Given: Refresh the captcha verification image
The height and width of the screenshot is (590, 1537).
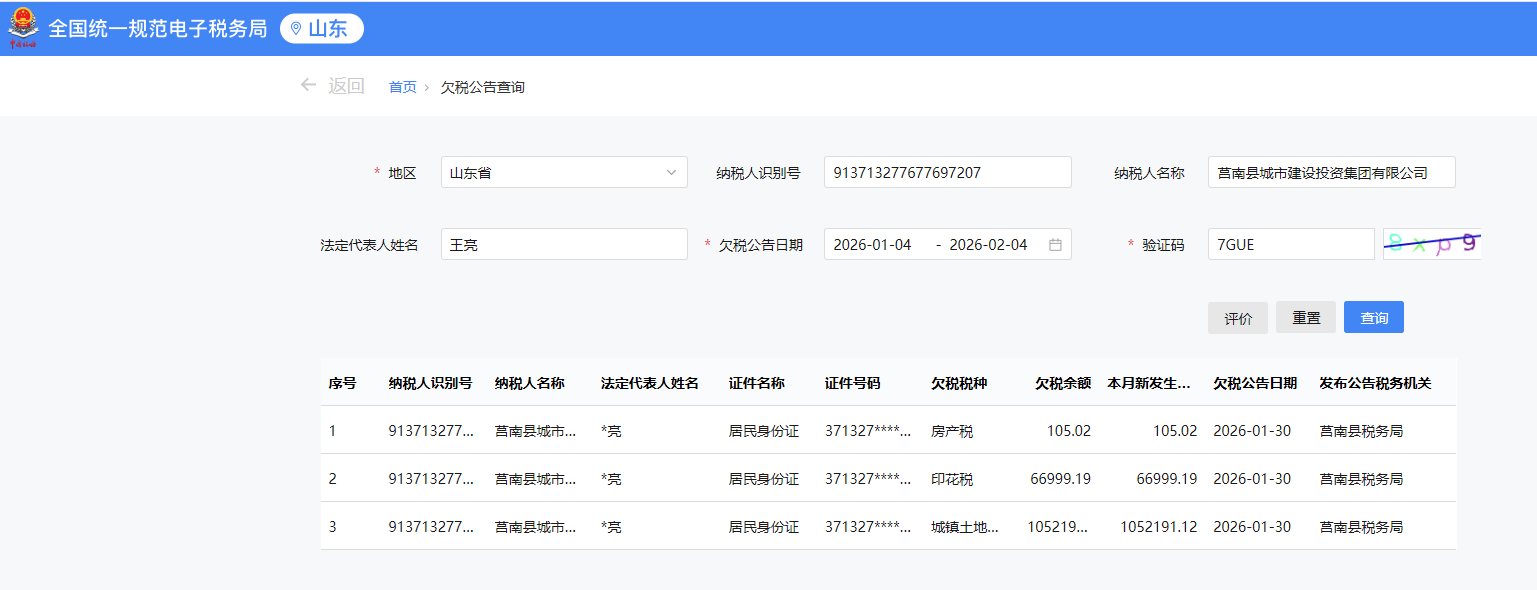Looking at the screenshot, I should tap(1431, 244).
